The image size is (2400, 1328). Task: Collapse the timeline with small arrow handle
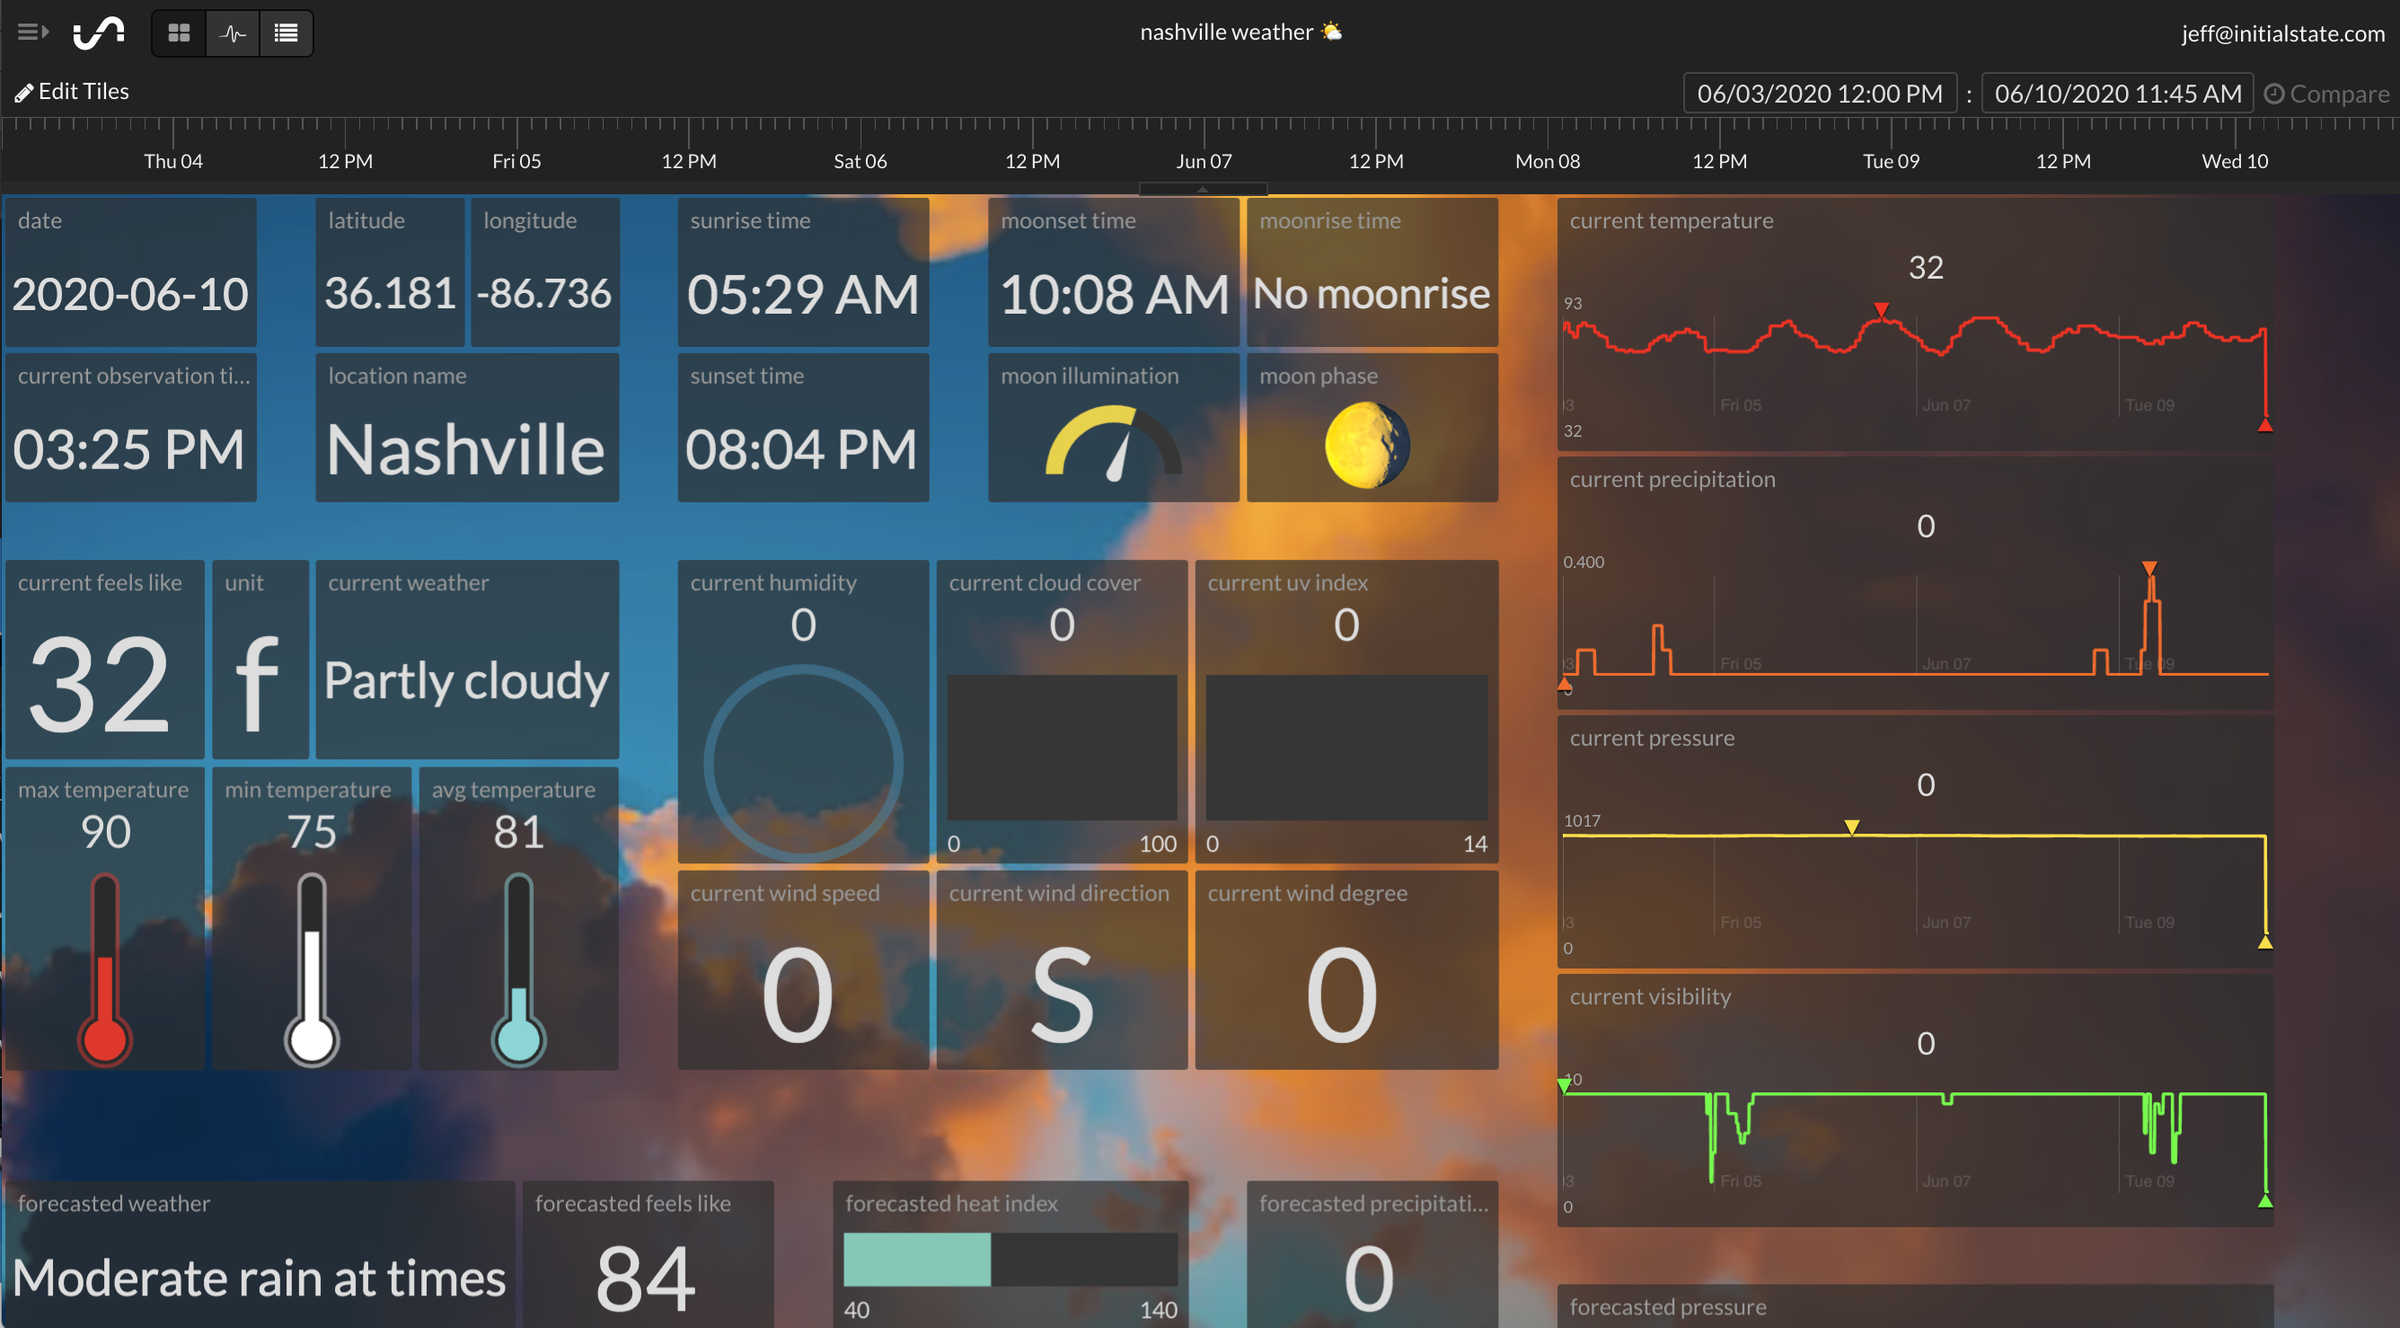(1203, 188)
